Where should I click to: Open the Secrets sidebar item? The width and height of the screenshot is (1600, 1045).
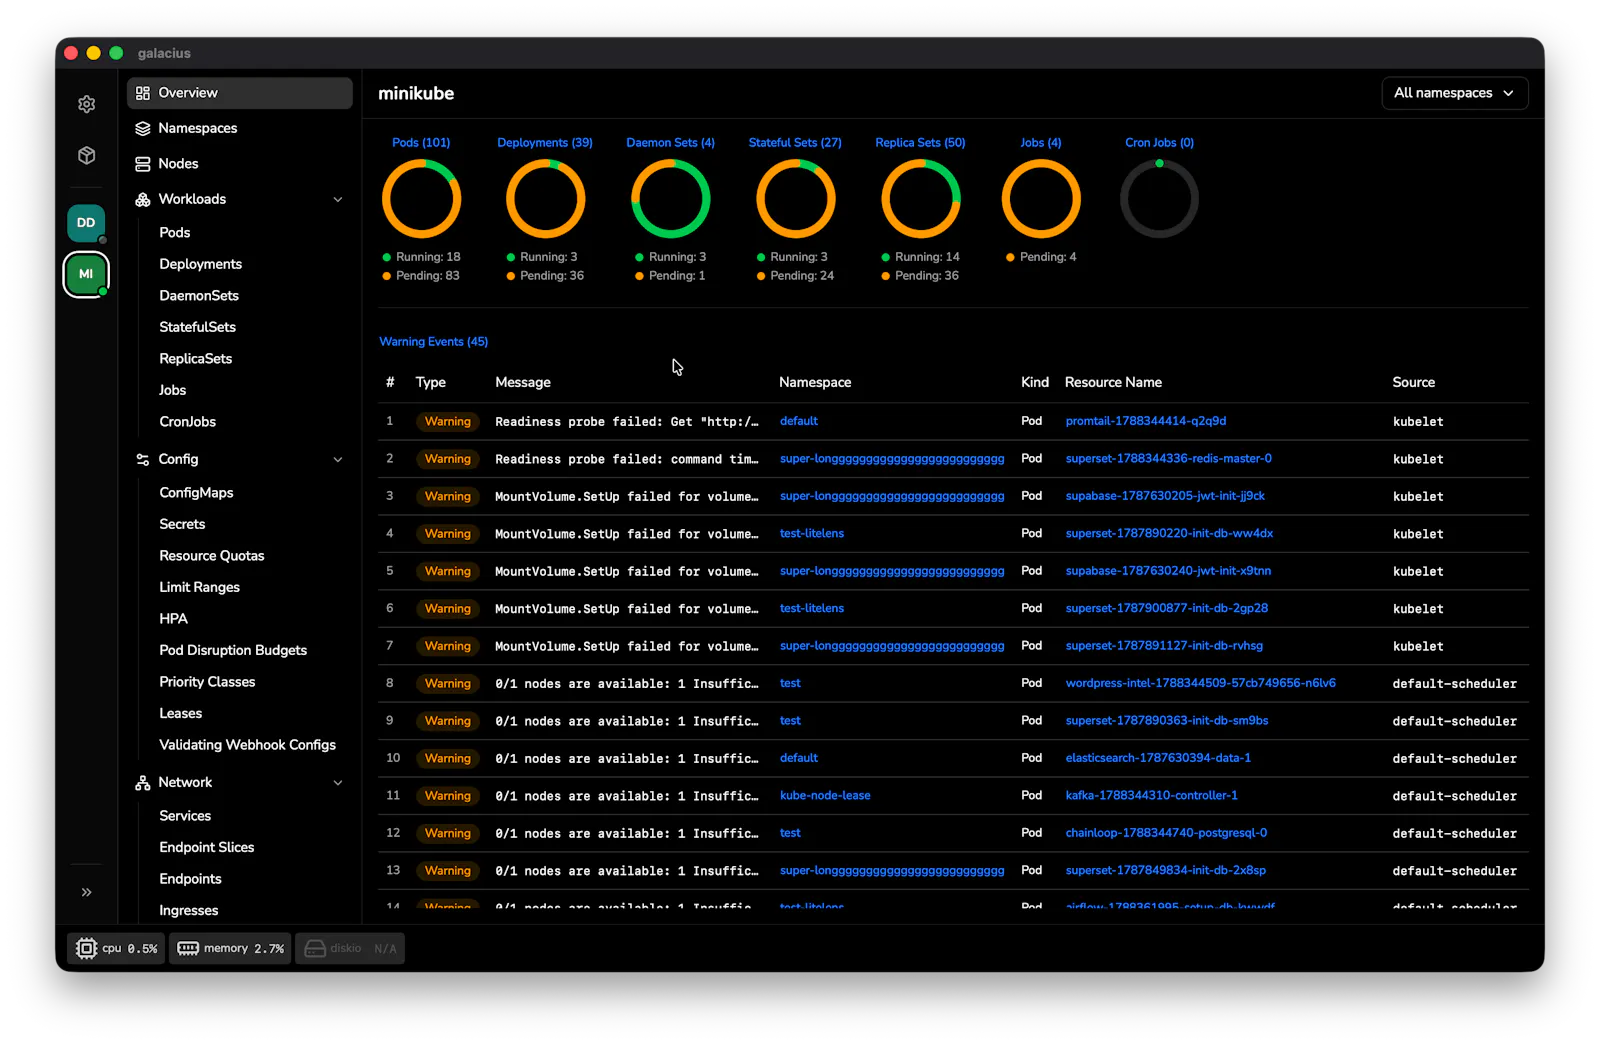tap(182, 524)
